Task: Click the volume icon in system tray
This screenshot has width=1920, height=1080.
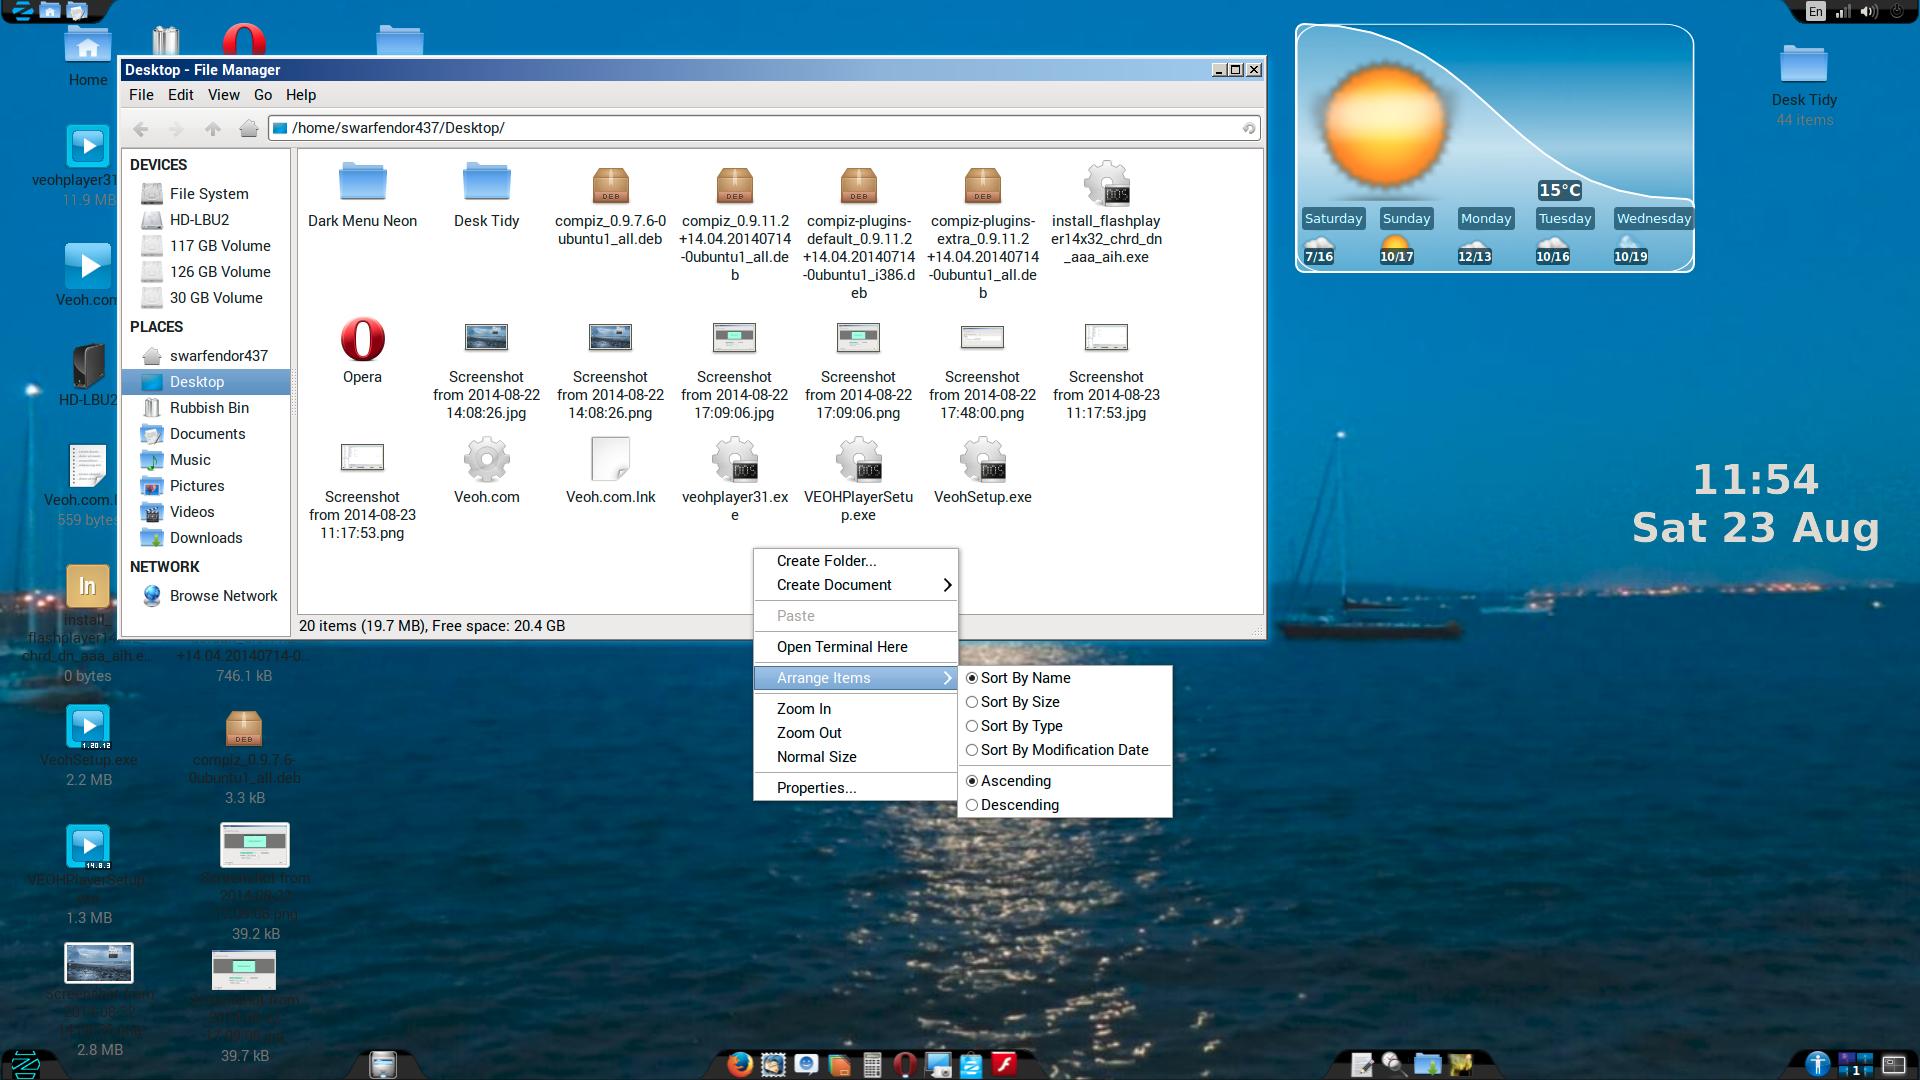Action: pos(1867,12)
